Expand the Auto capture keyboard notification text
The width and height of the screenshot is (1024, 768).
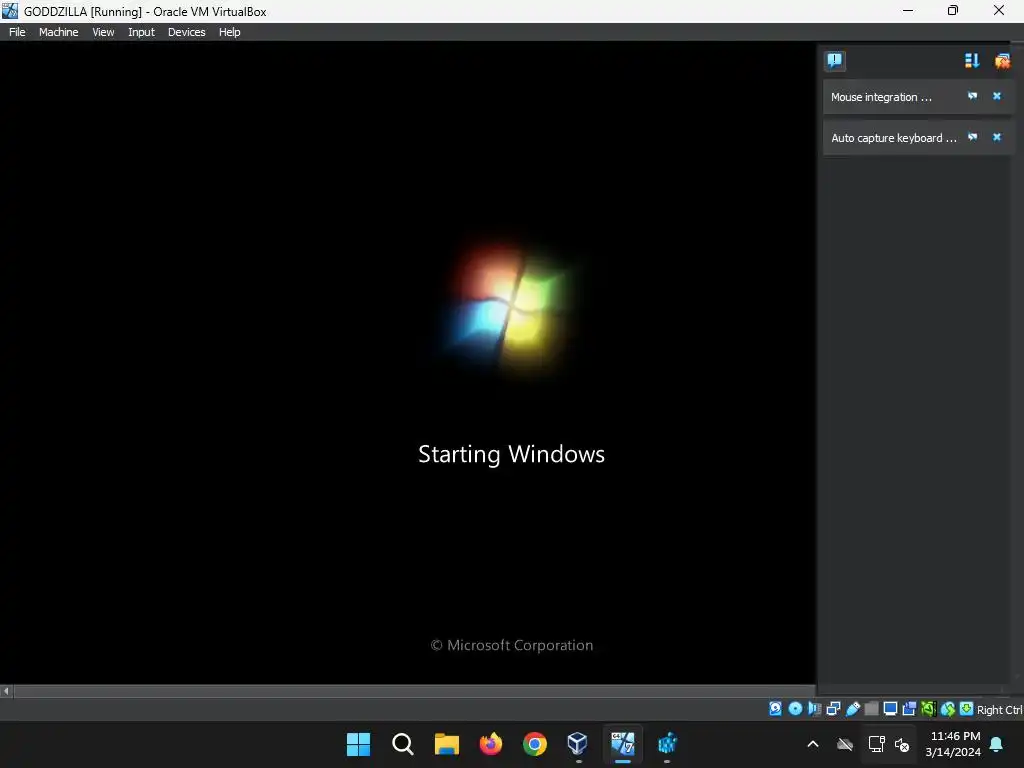click(x=893, y=138)
